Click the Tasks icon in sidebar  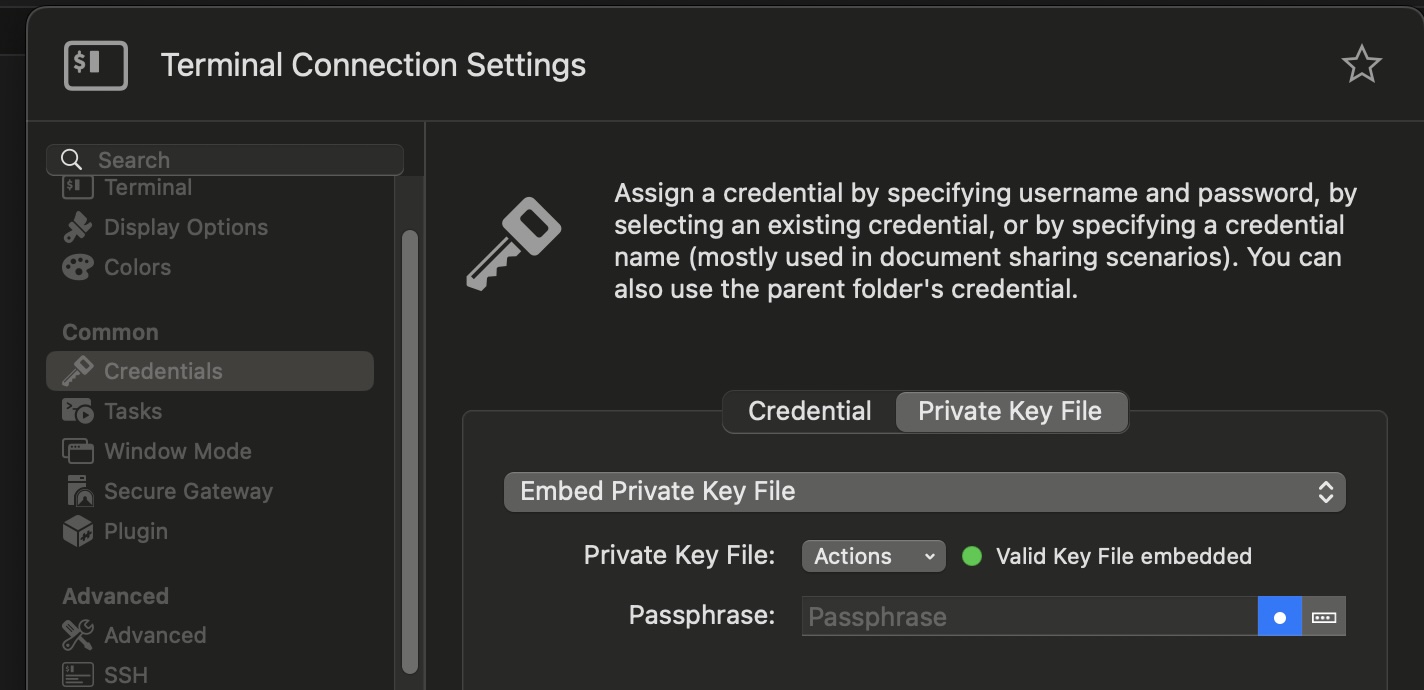(x=77, y=411)
